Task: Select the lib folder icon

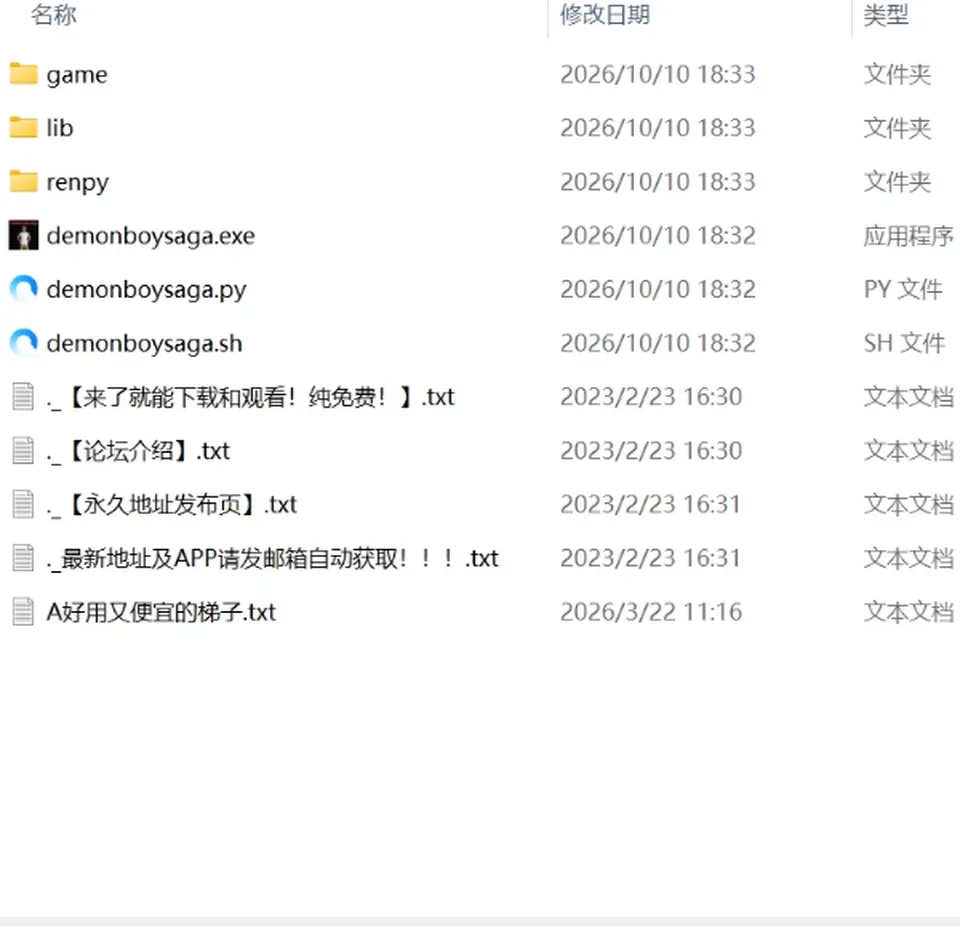Action: (23, 127)
